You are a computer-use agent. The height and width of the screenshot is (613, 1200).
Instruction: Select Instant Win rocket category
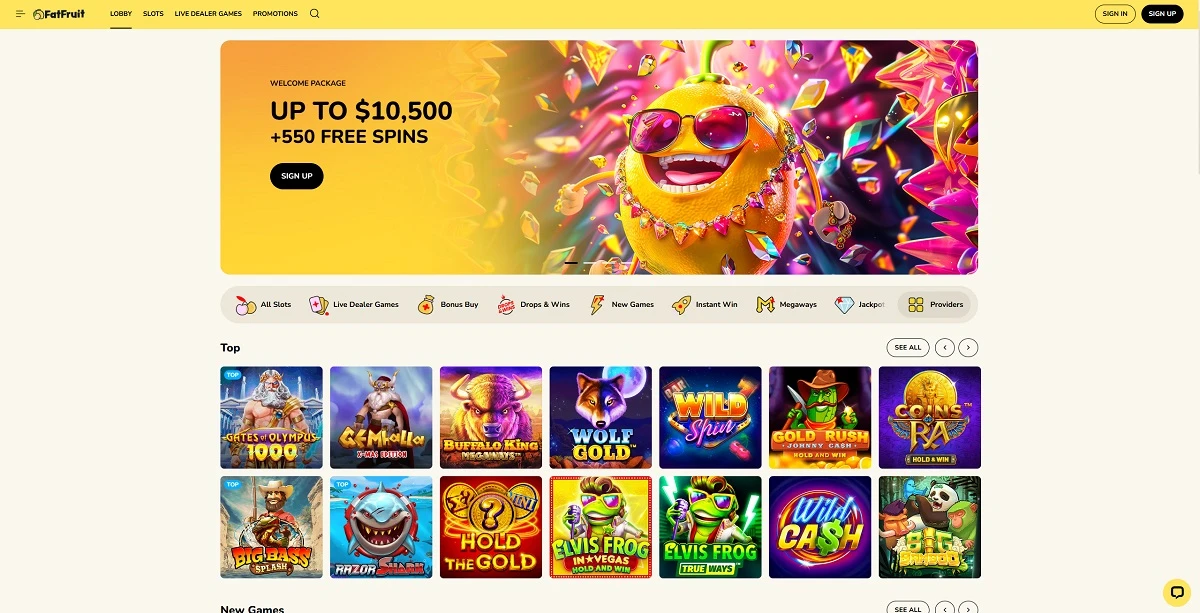click(681, 305)
